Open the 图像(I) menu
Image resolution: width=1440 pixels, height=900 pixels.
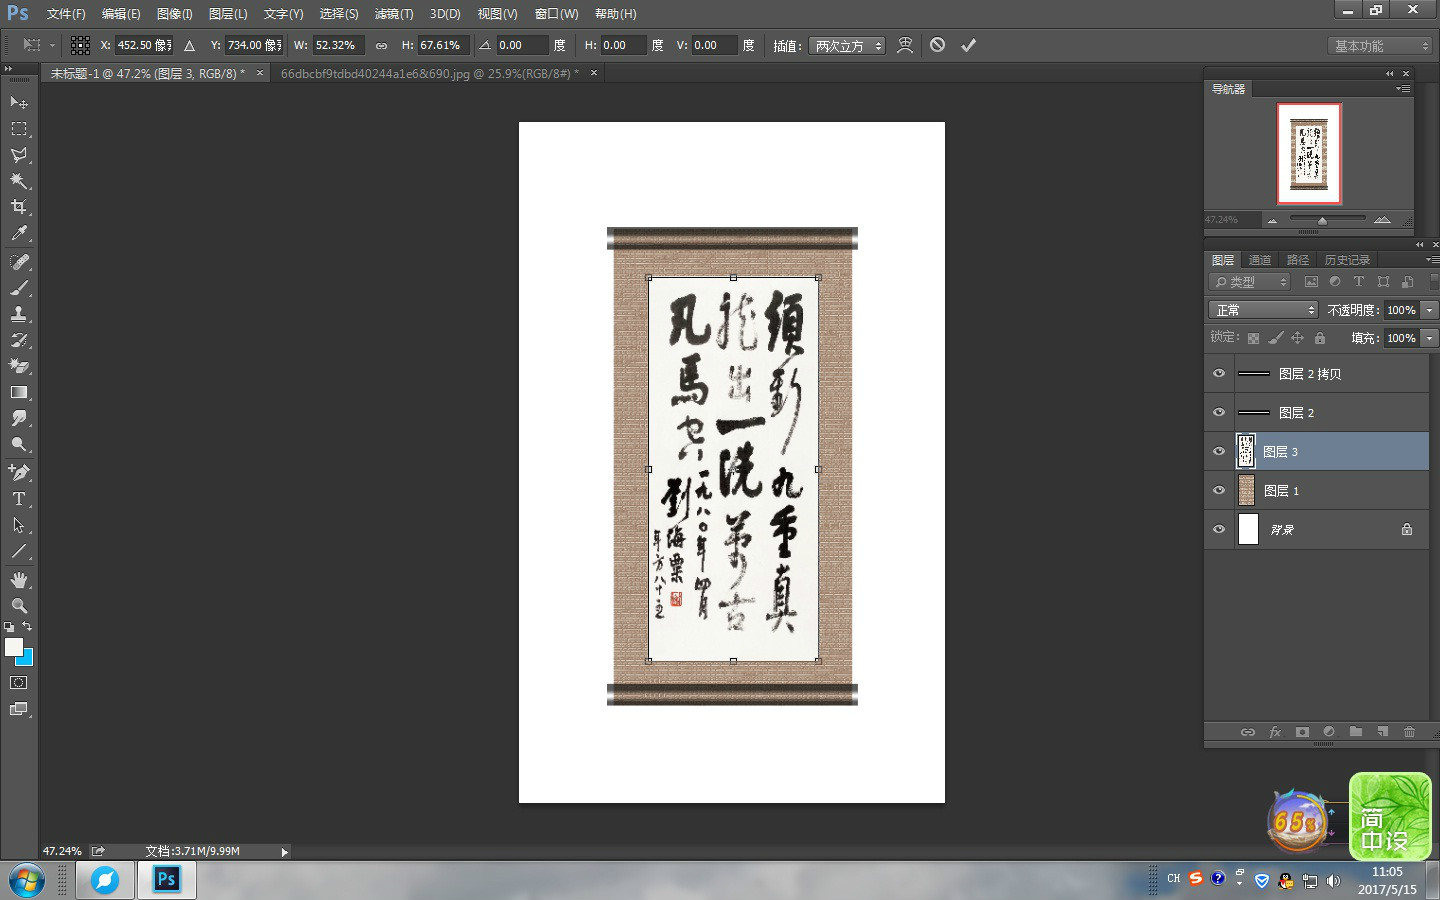click(x=175, y=14)
